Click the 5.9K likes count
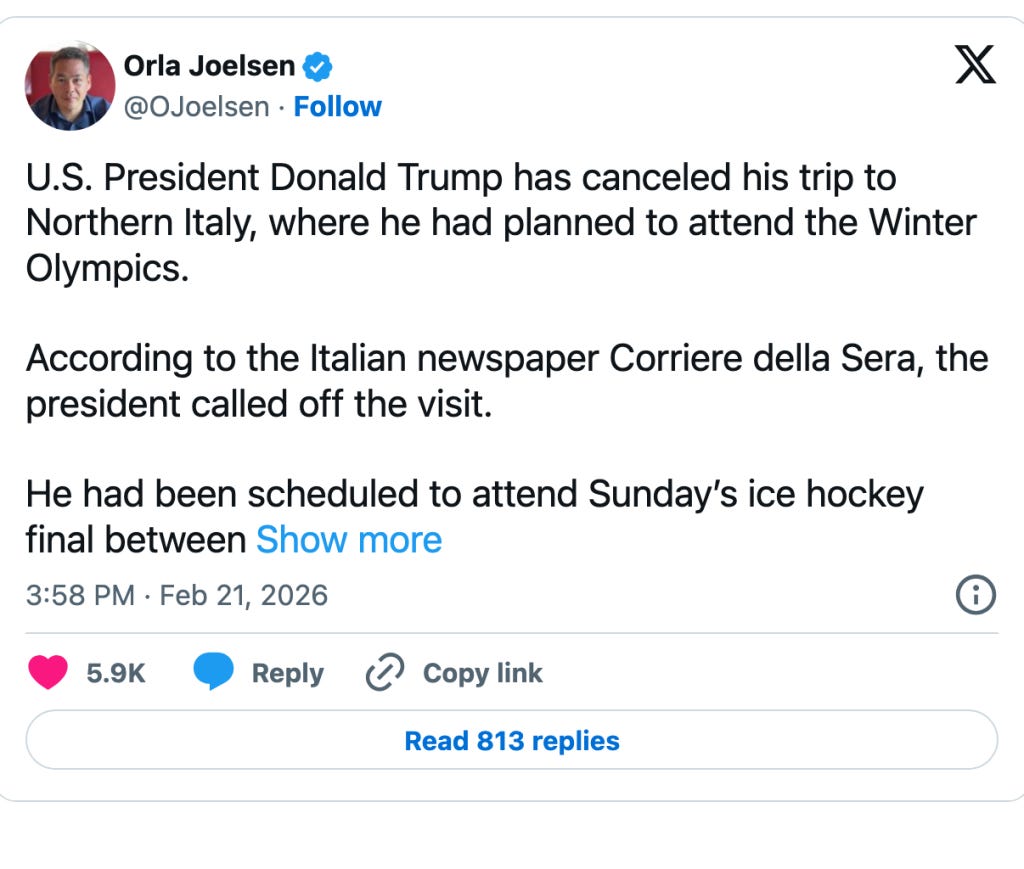The image size is (1024, 869). 116,673
